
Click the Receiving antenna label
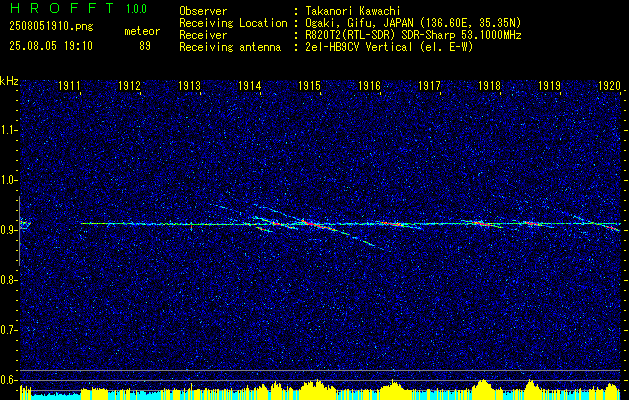click(230, 47)
